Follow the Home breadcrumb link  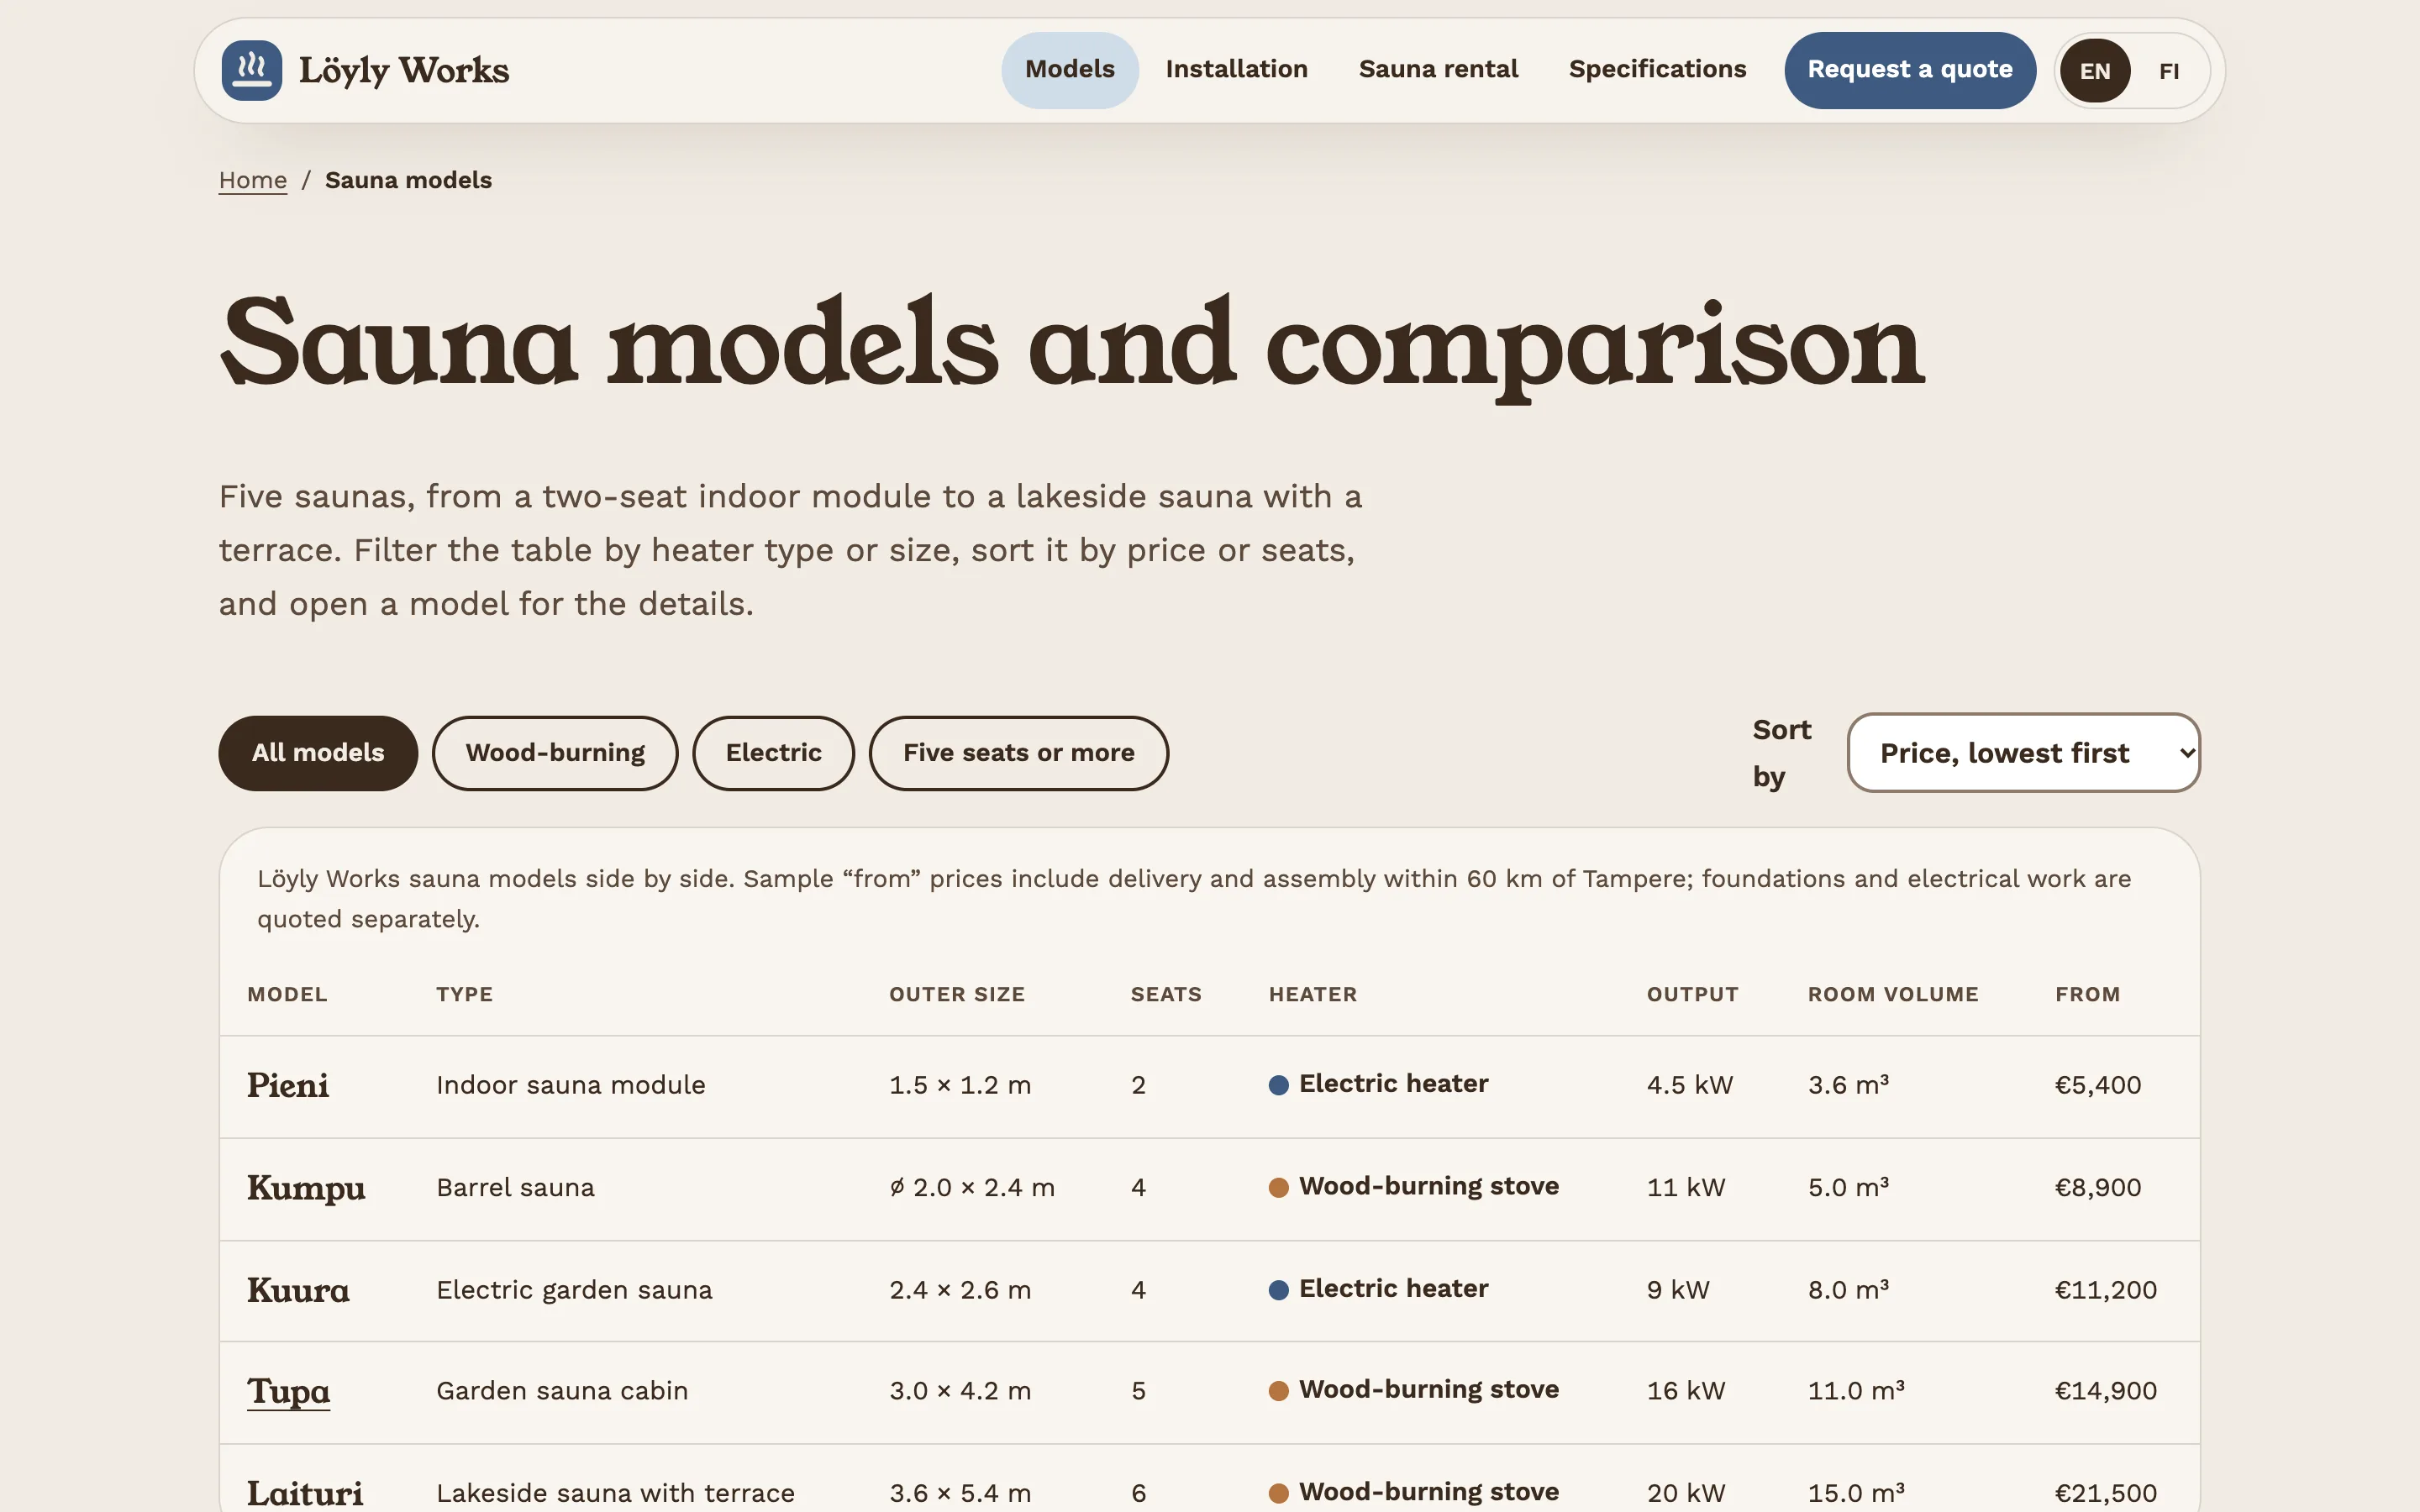pyautogui.click(x=252, y=180)
